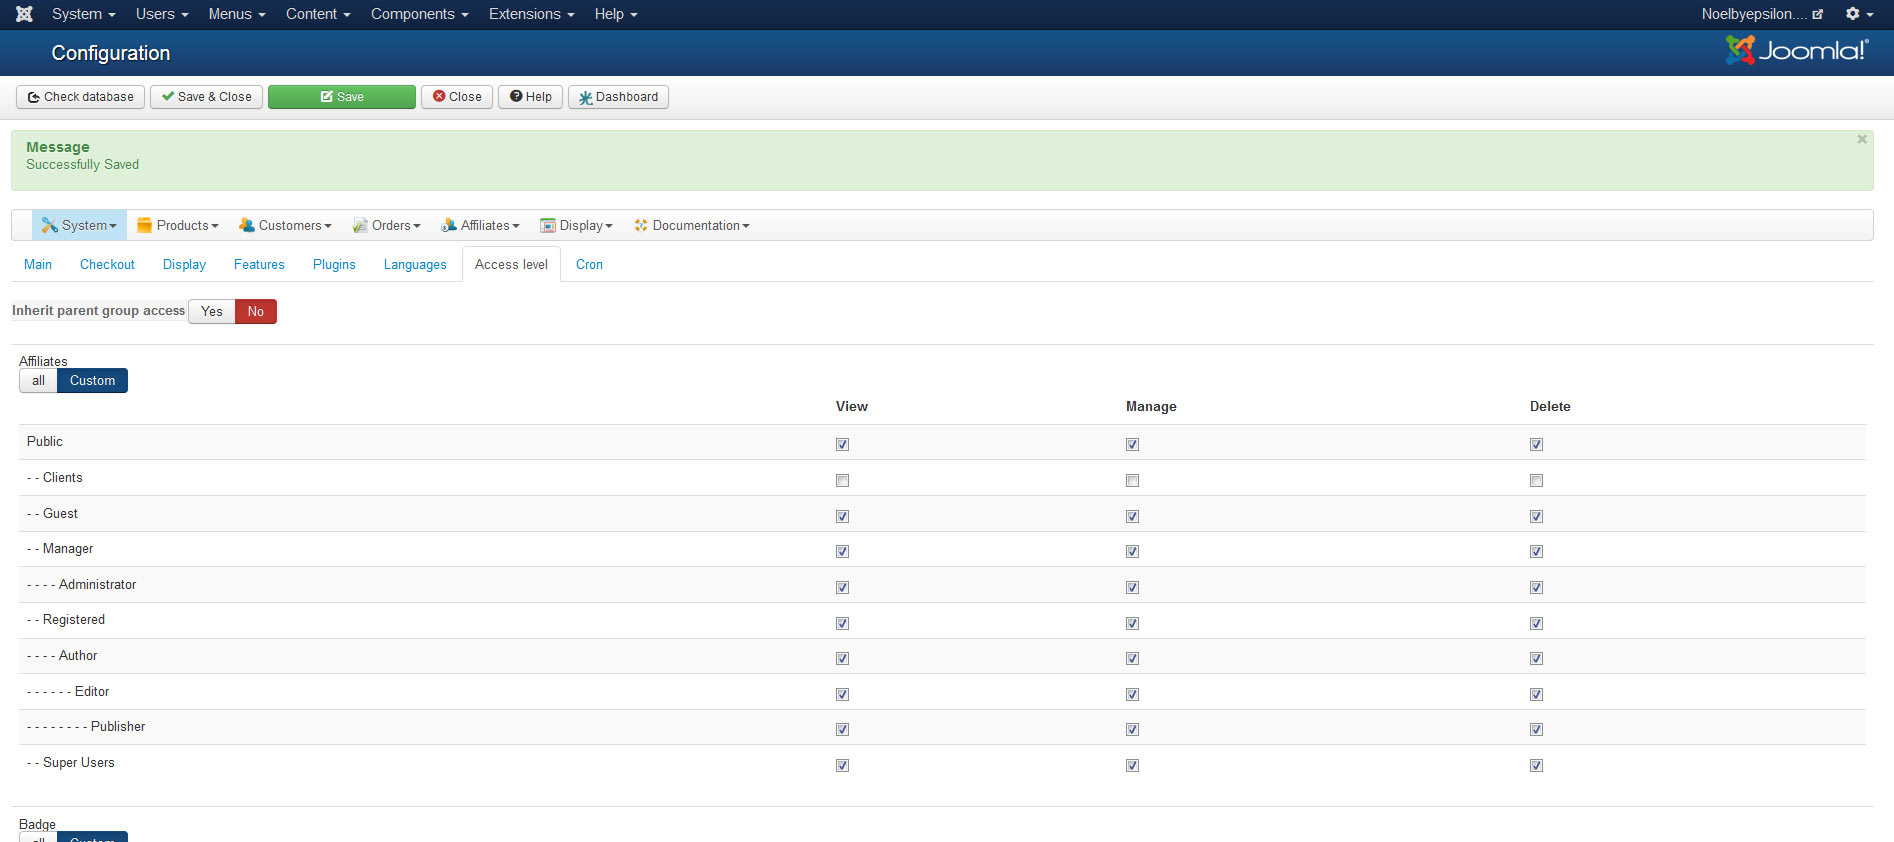Click the Products menu folder icon
1894x842 pixels.
(144, 226)
